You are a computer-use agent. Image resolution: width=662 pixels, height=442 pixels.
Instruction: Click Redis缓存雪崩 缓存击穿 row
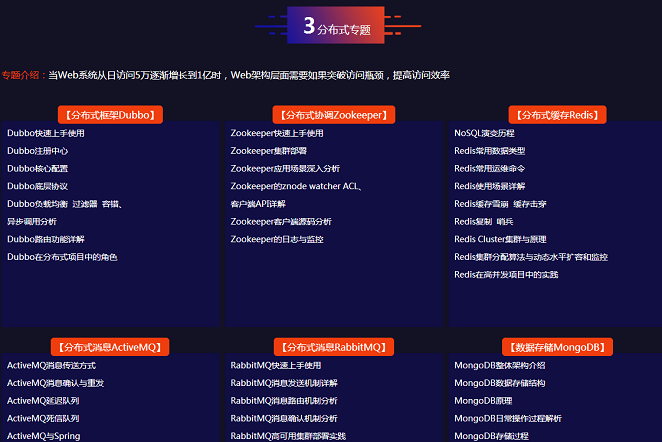(500, 204)
